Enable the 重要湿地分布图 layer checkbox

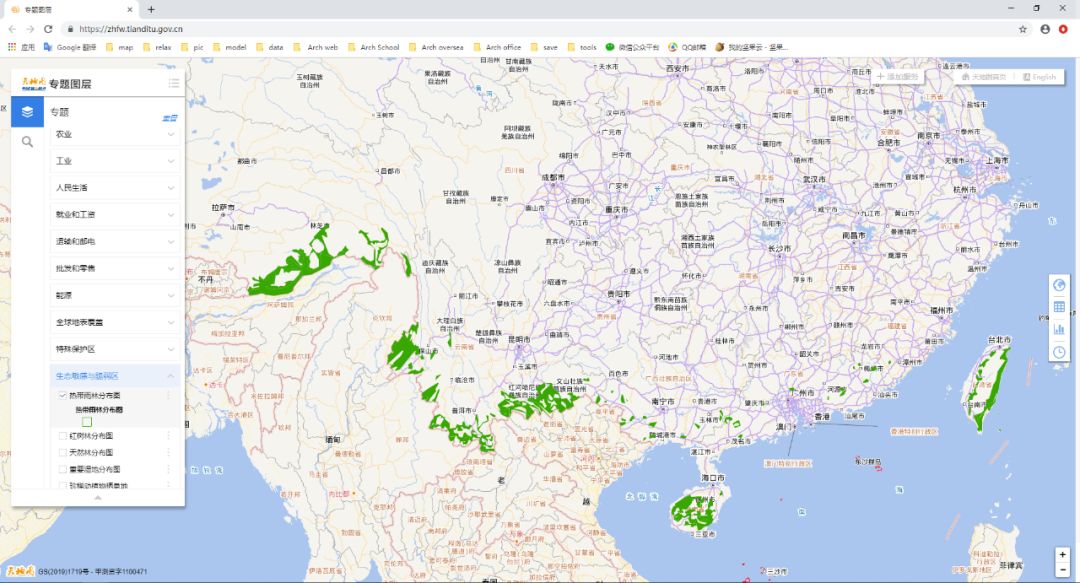tap(63, 469)
